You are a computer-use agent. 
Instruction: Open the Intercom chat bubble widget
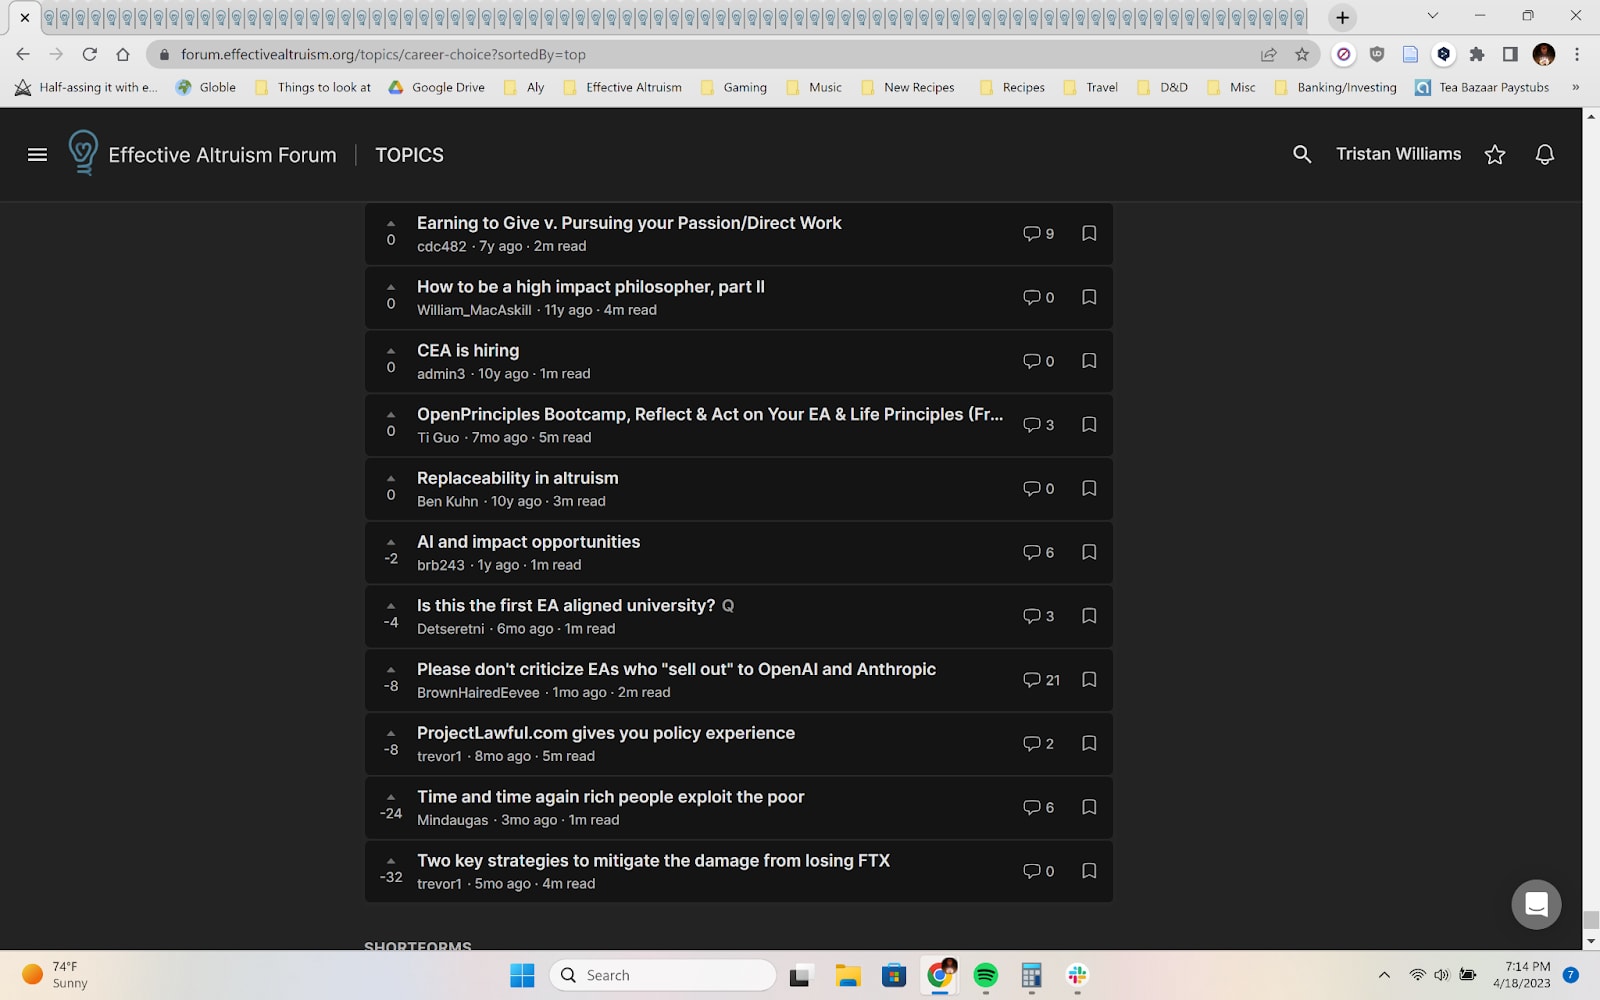point(1536,904)
